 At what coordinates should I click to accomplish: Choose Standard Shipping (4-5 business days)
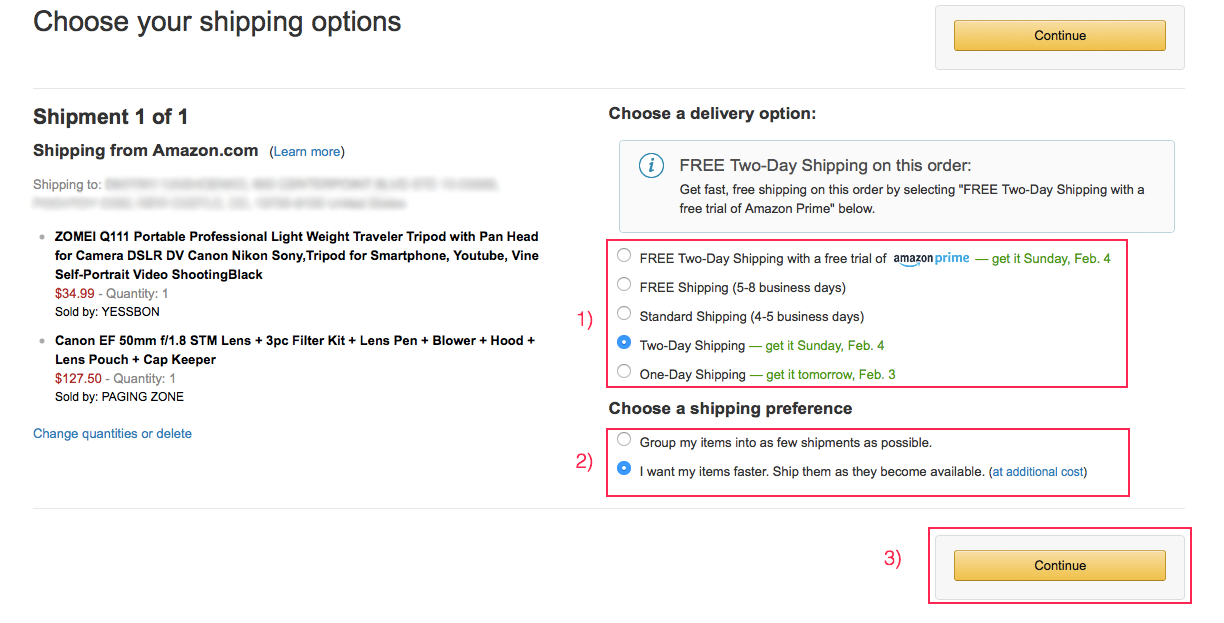[624, 314]
